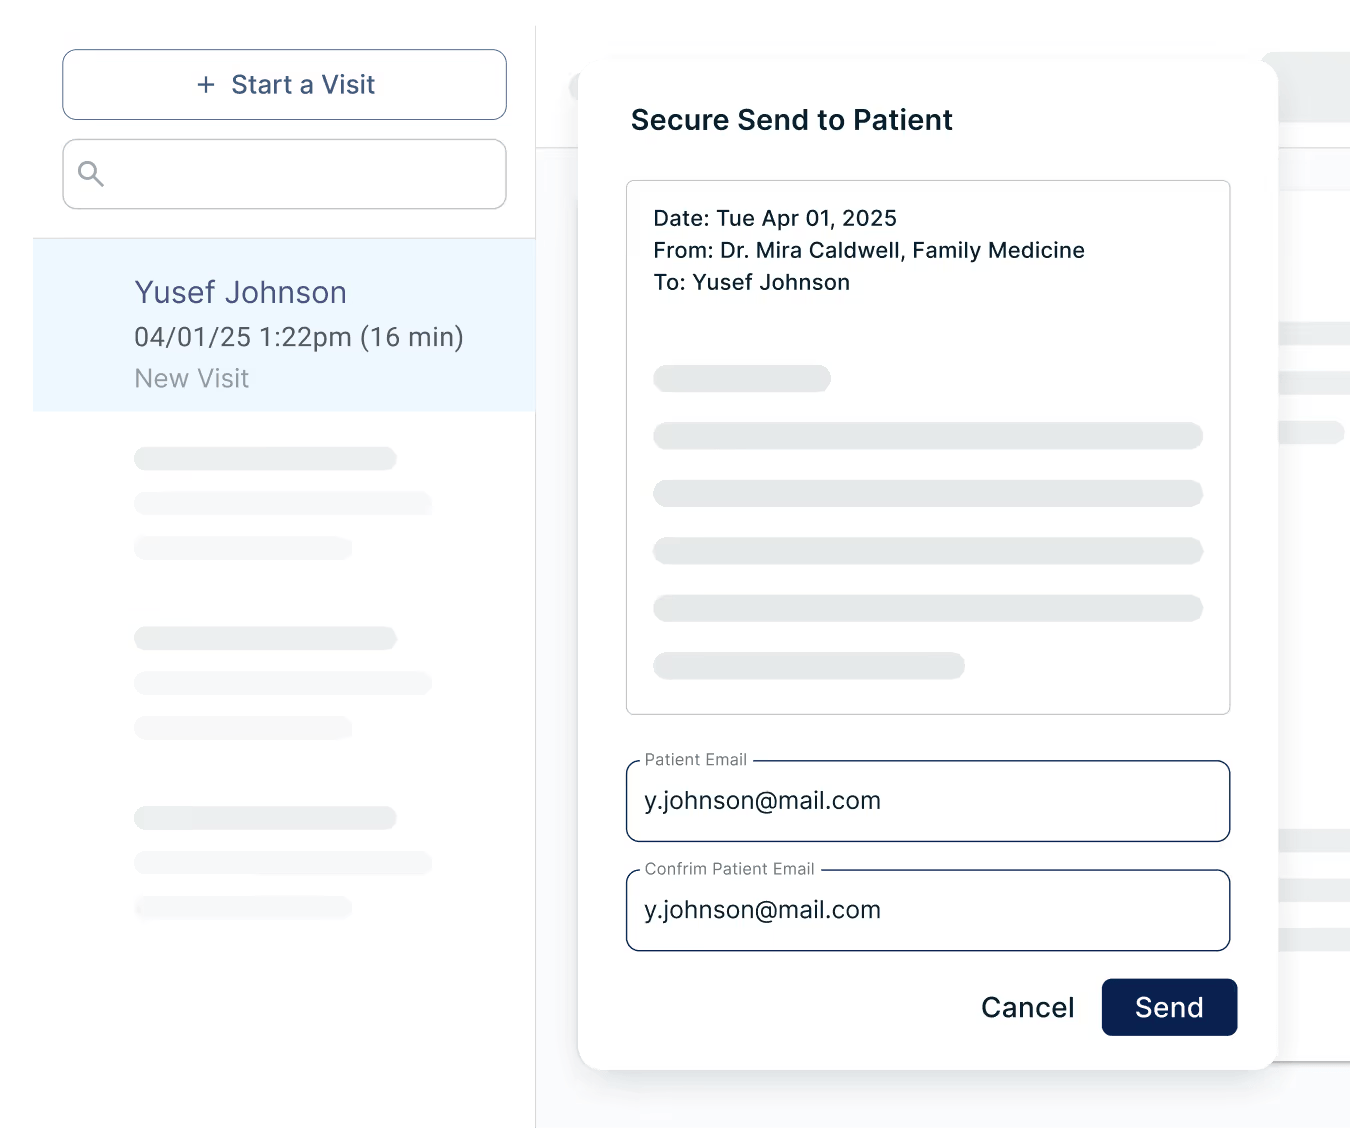1350x1128 pixels.
Task: Select the Yusef Johnson visit name
Action: pyautogui.click(x=240, y=292)
